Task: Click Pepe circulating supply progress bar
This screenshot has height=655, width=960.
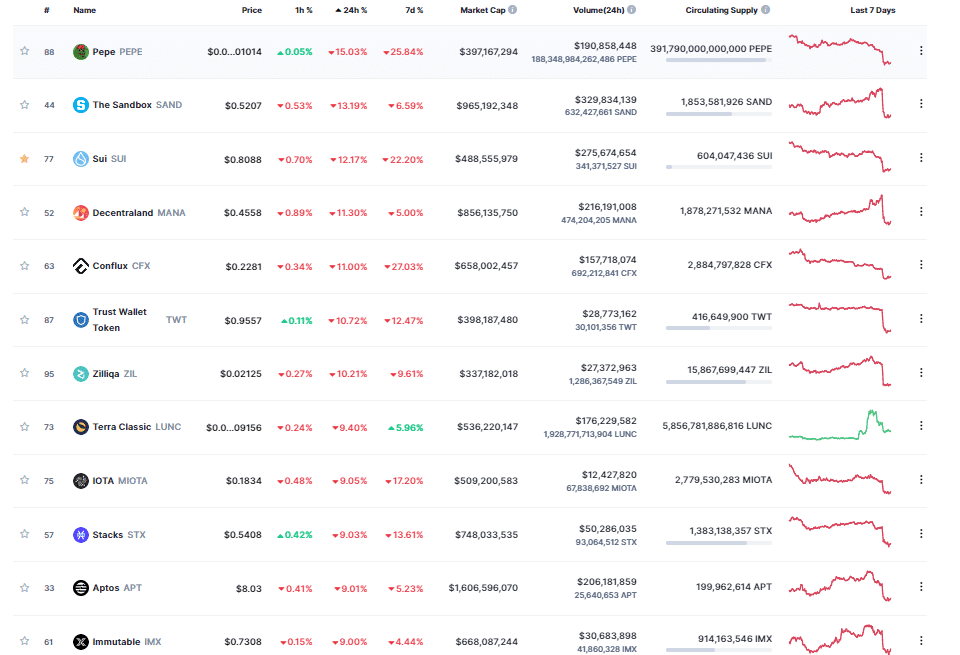Action: point(719,61)
